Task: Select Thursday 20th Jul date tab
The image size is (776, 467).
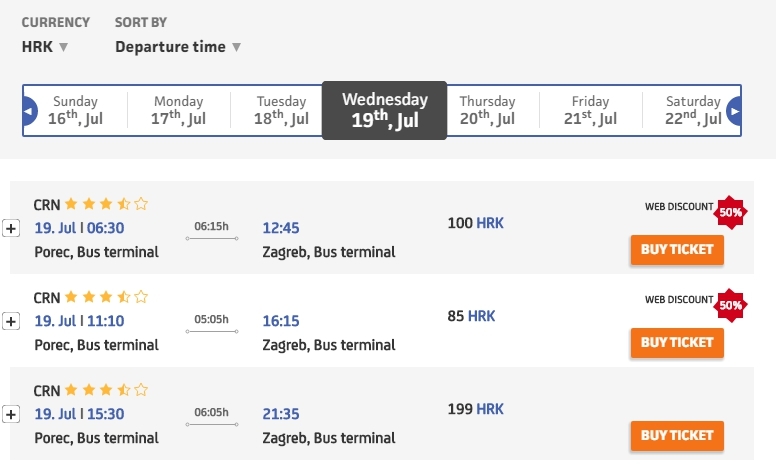Action: tap(487, 110)
